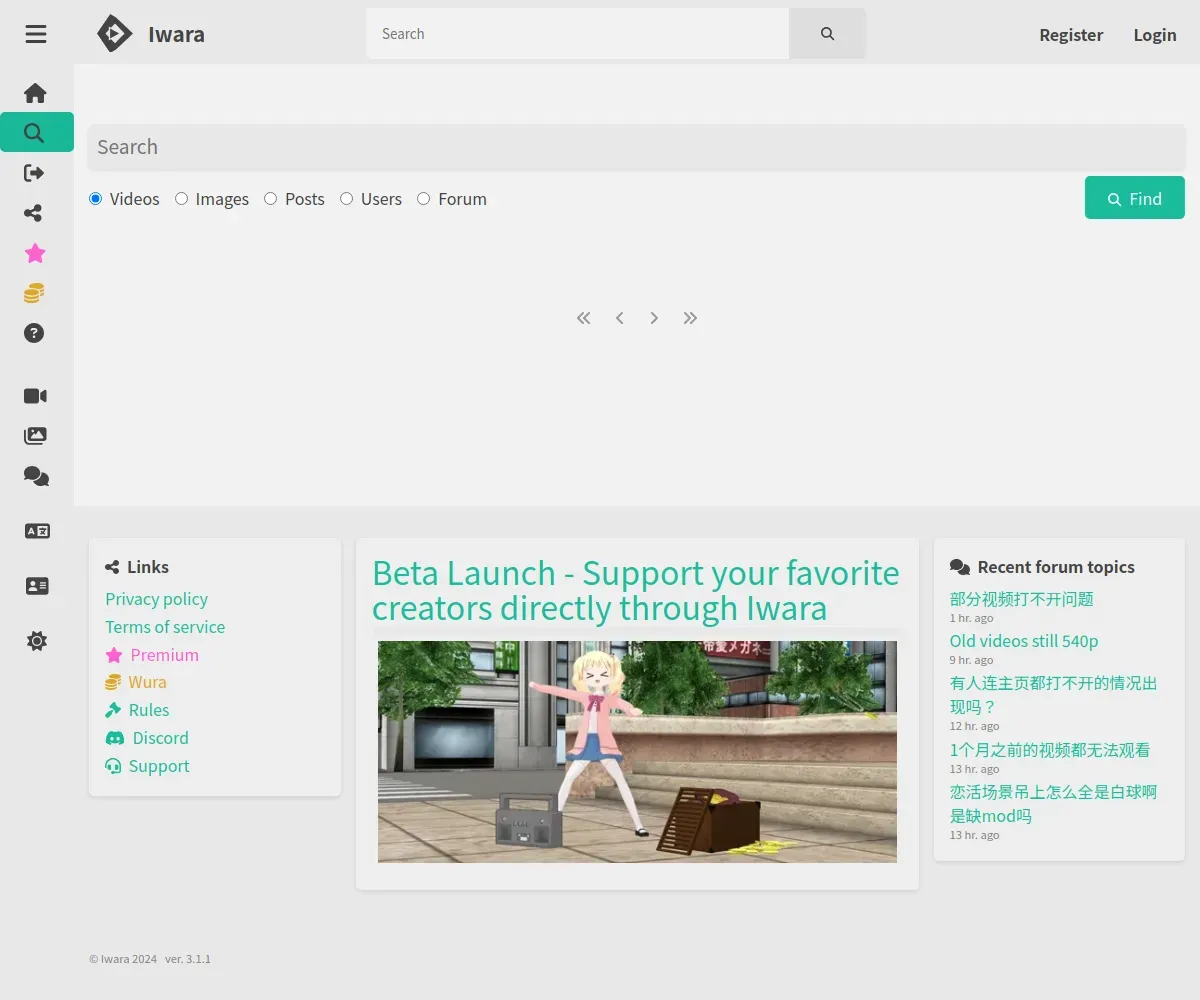Open Images via the gallery icon in sidebar
This screenshot has height=1000, width=1200.
tap(36, 436)
